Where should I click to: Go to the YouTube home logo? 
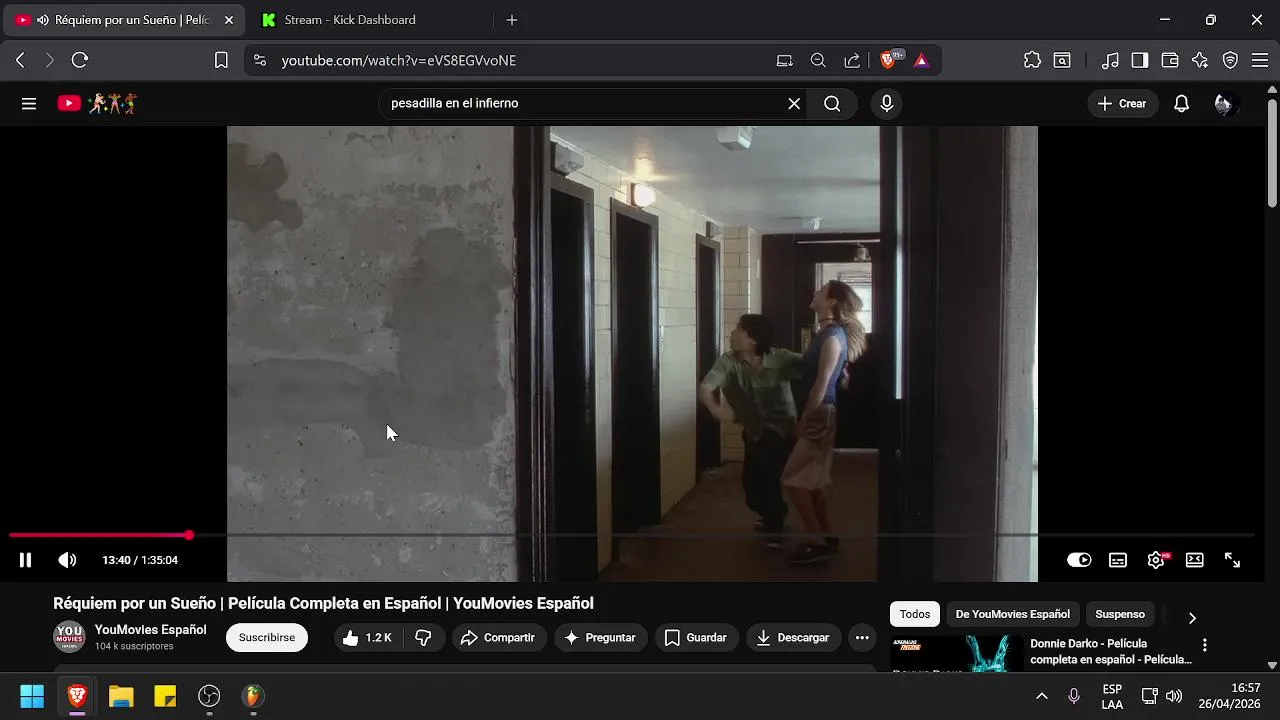tap(96, 103)
